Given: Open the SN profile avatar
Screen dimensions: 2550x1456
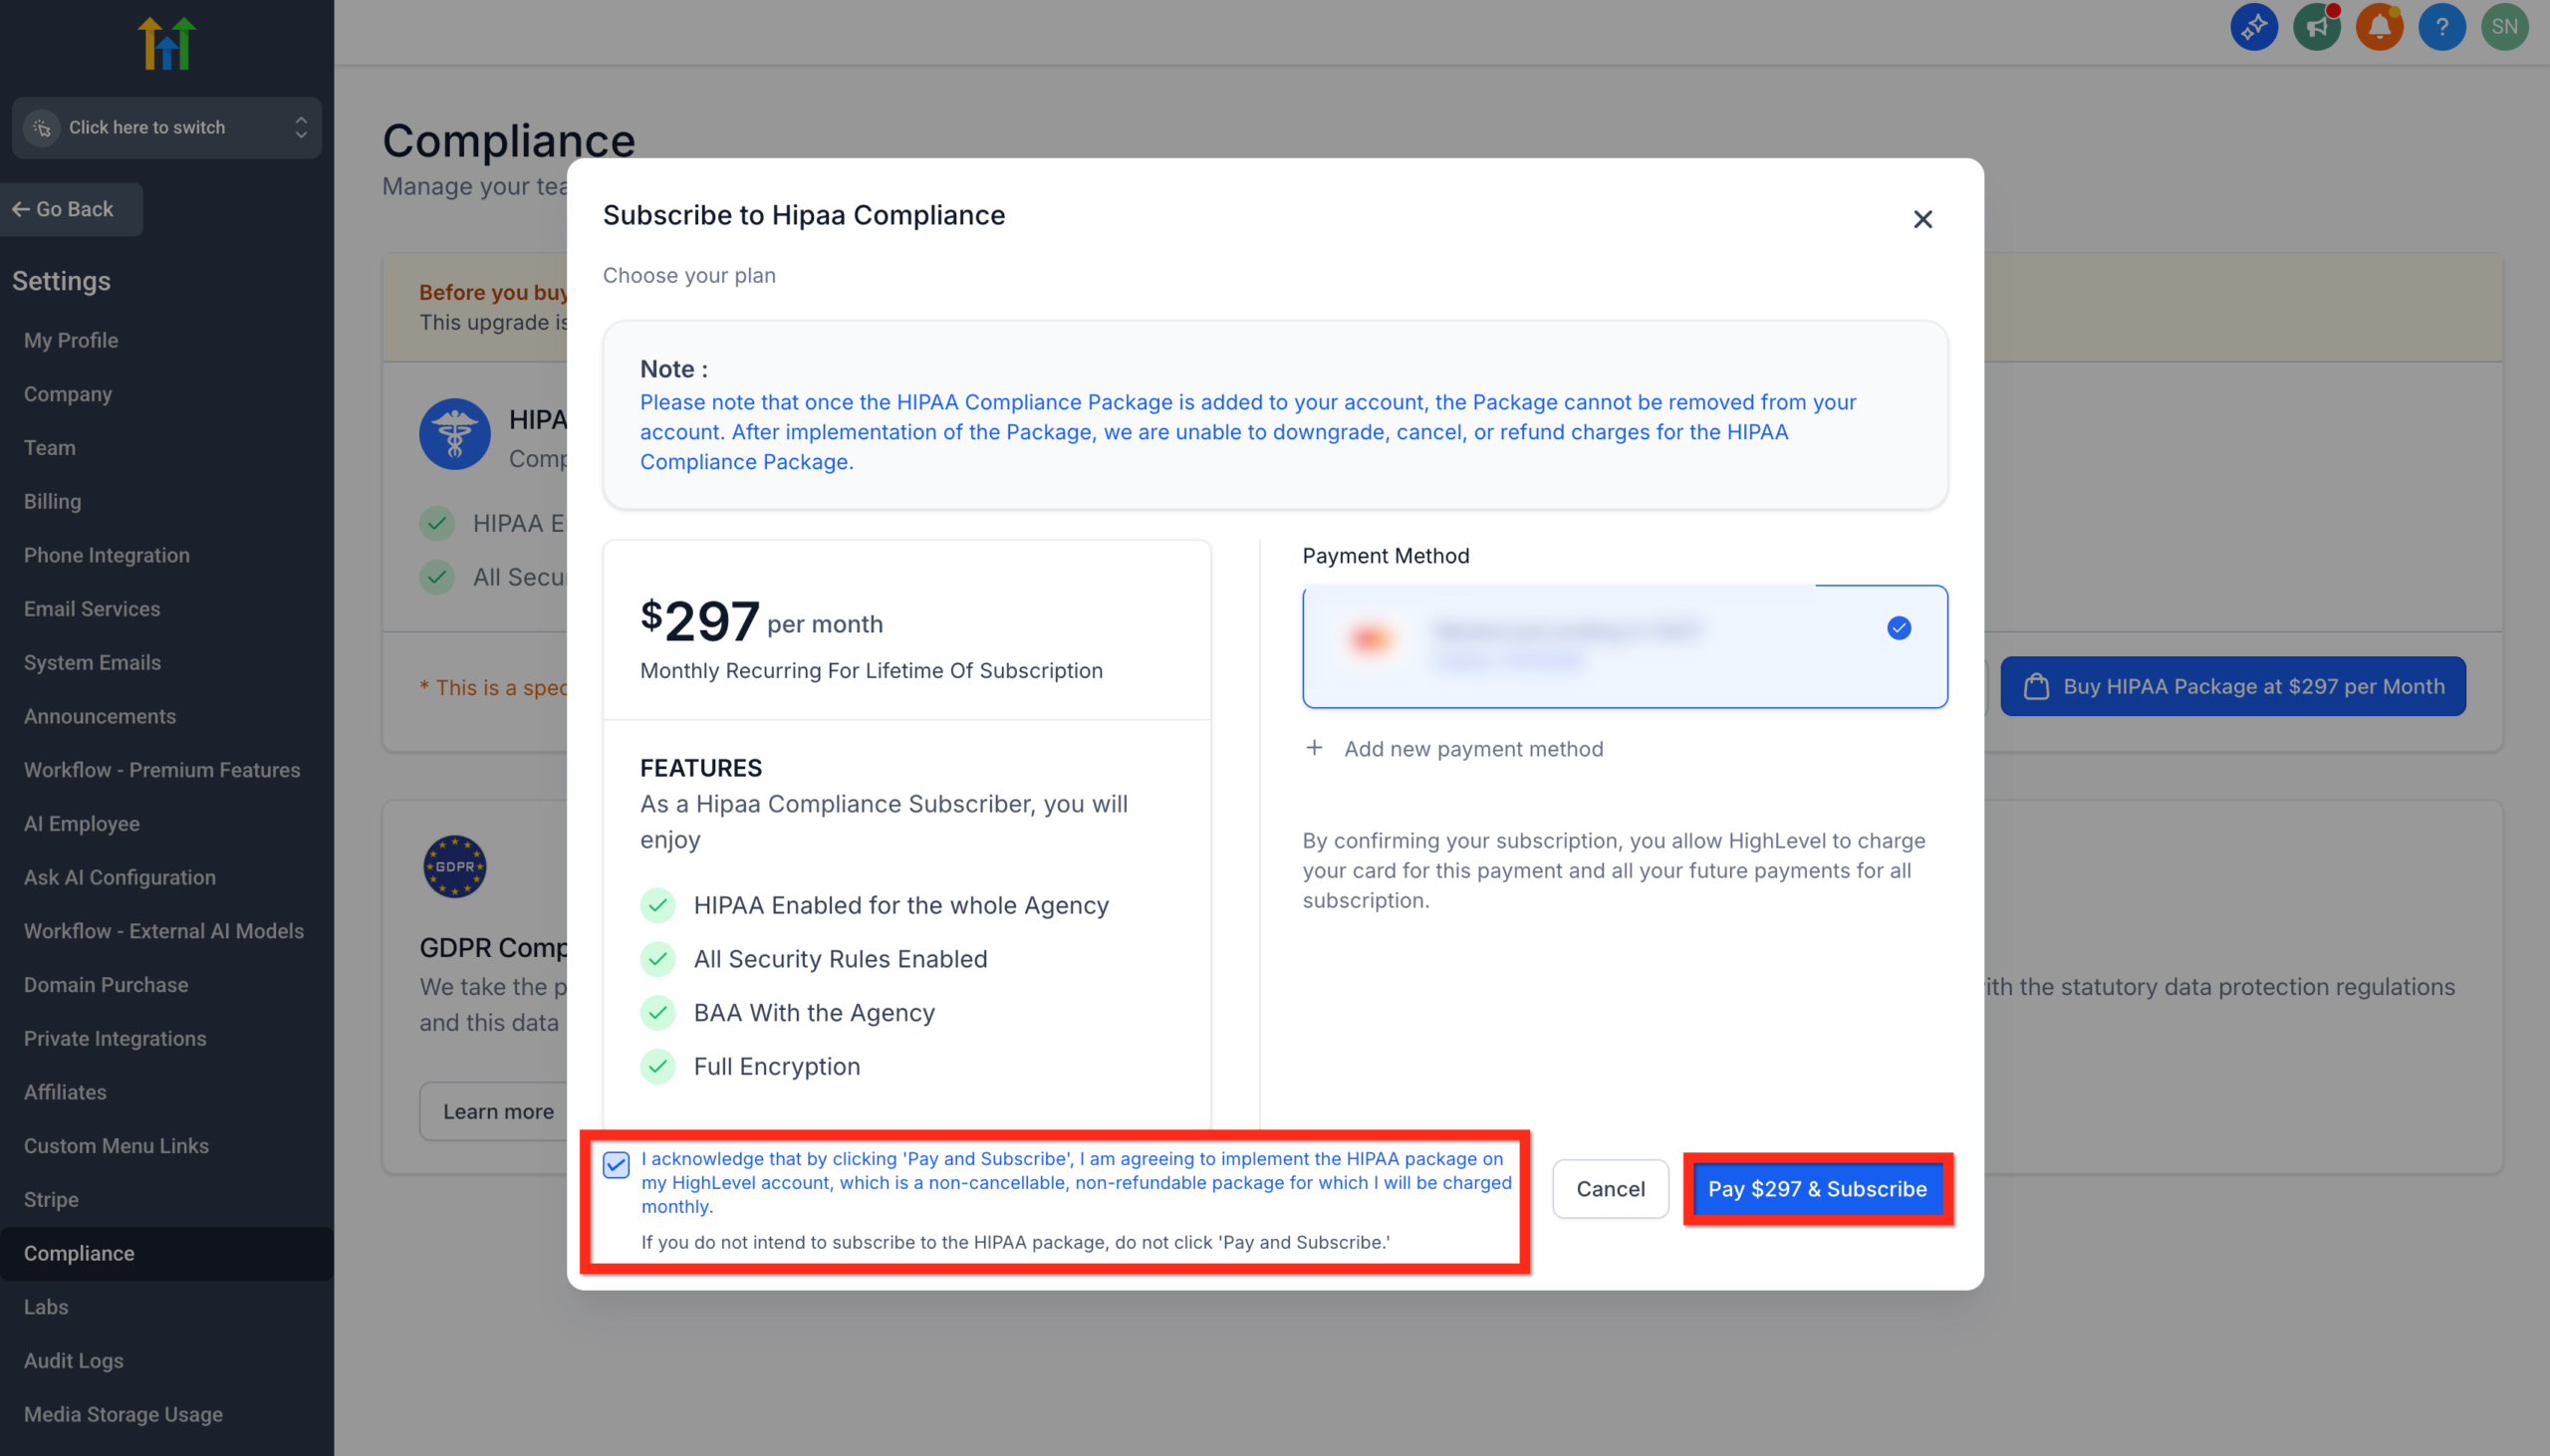Looking at the screenshot, I should coord(2505,27).
